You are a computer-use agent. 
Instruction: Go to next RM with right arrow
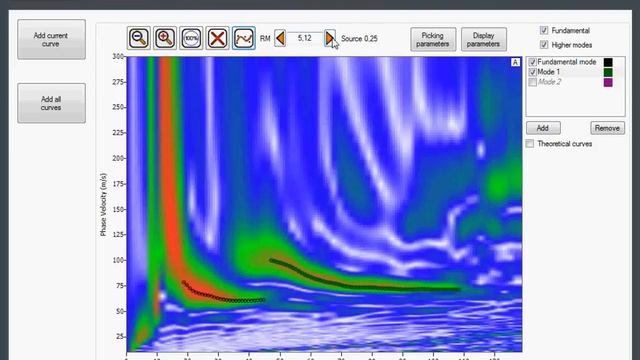tap(330, 38)
